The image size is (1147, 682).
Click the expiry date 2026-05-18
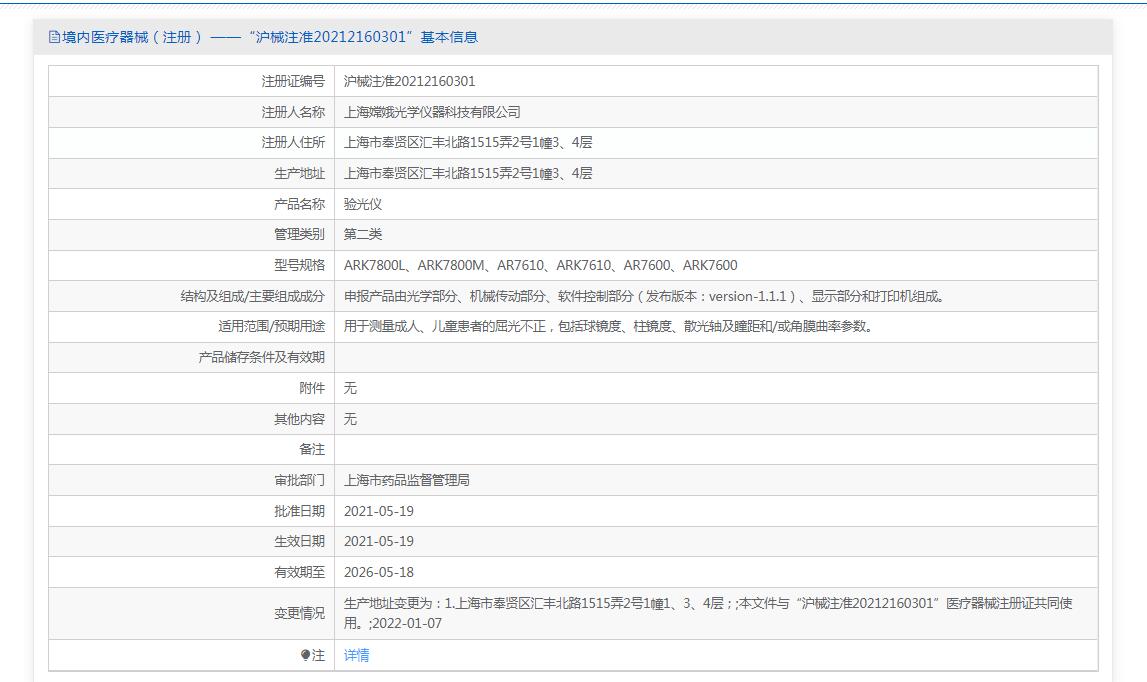pyautogui.click(x=379, y=572)
